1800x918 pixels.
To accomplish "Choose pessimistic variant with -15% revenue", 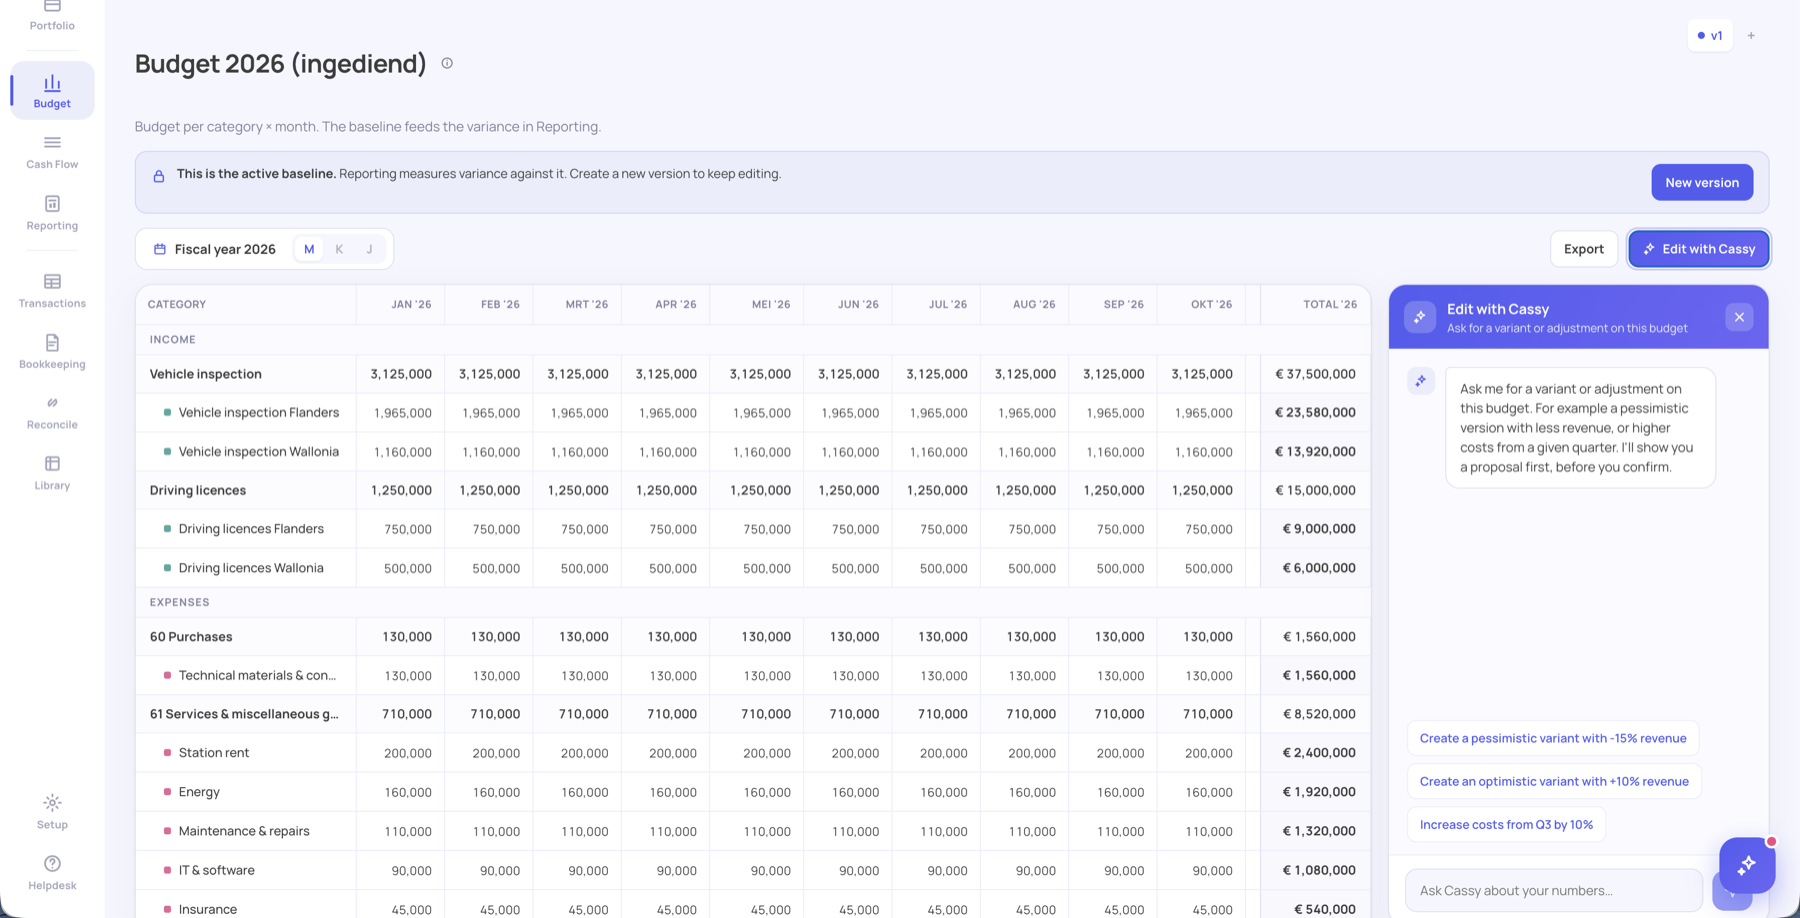I will pyautogui.click(x=1553, y=738).
